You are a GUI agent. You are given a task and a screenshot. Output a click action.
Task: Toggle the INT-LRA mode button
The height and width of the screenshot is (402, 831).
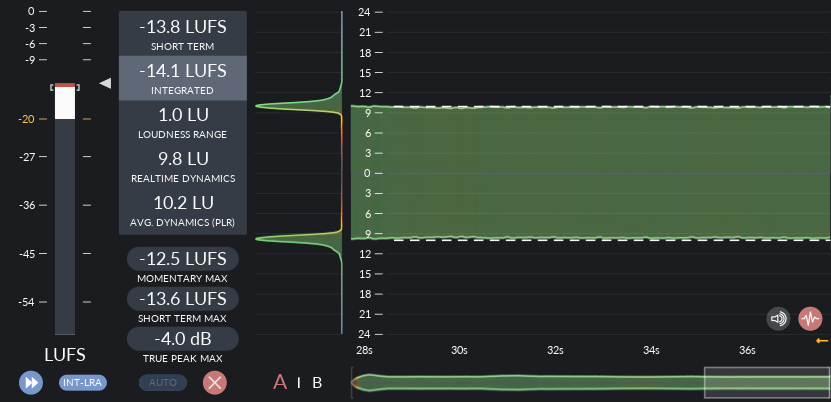(83, 382)
